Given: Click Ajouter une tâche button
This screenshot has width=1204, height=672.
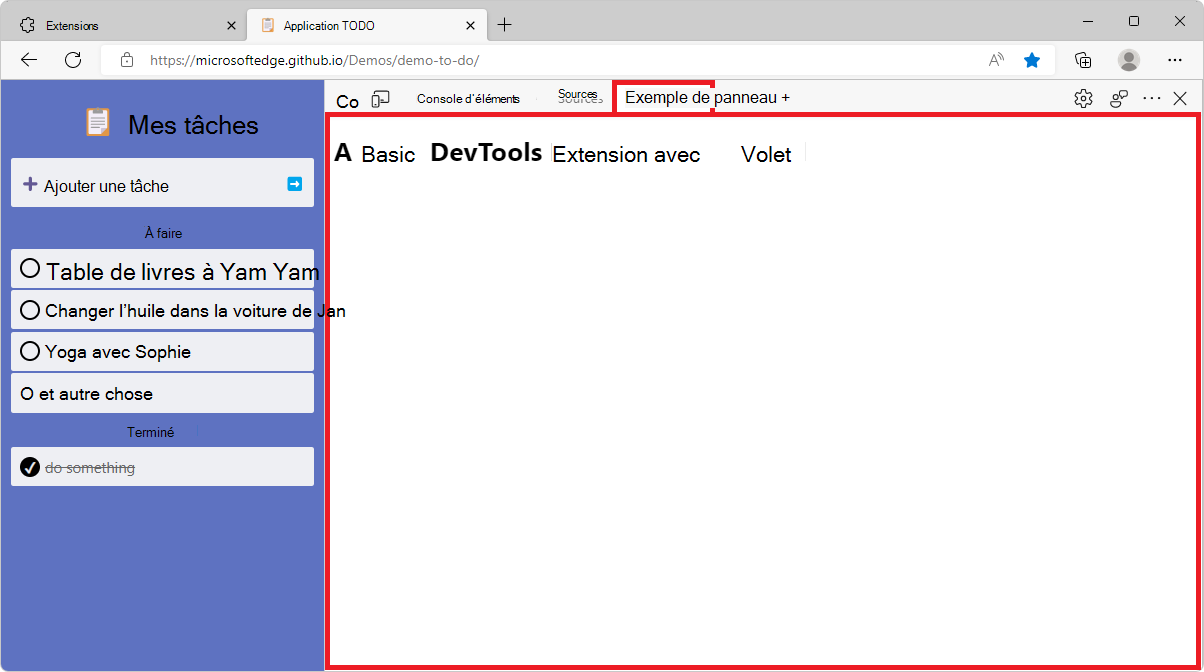Looking at the screenshot, I should 100,183.
